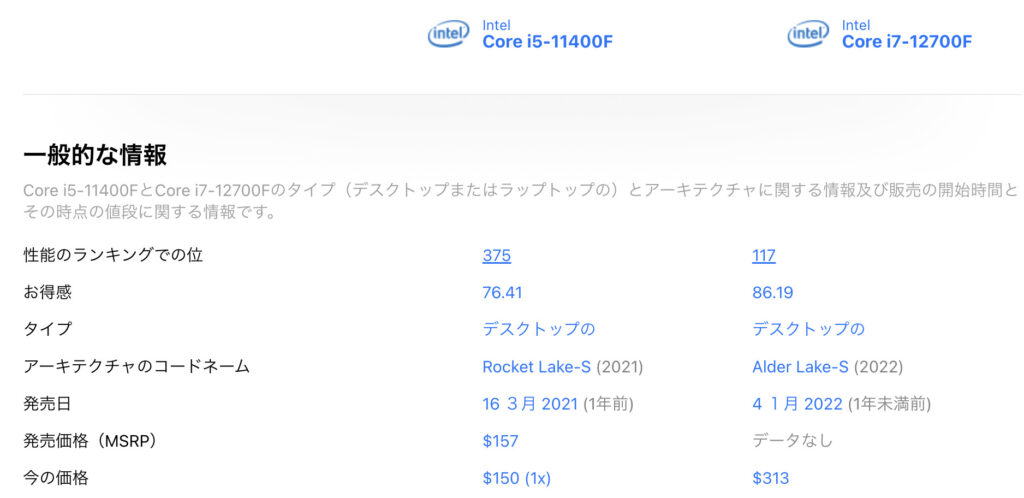The image size is (1024, 498).
Task: Open the Core i7-12700F title link
Action: click(x=906, y=42)
